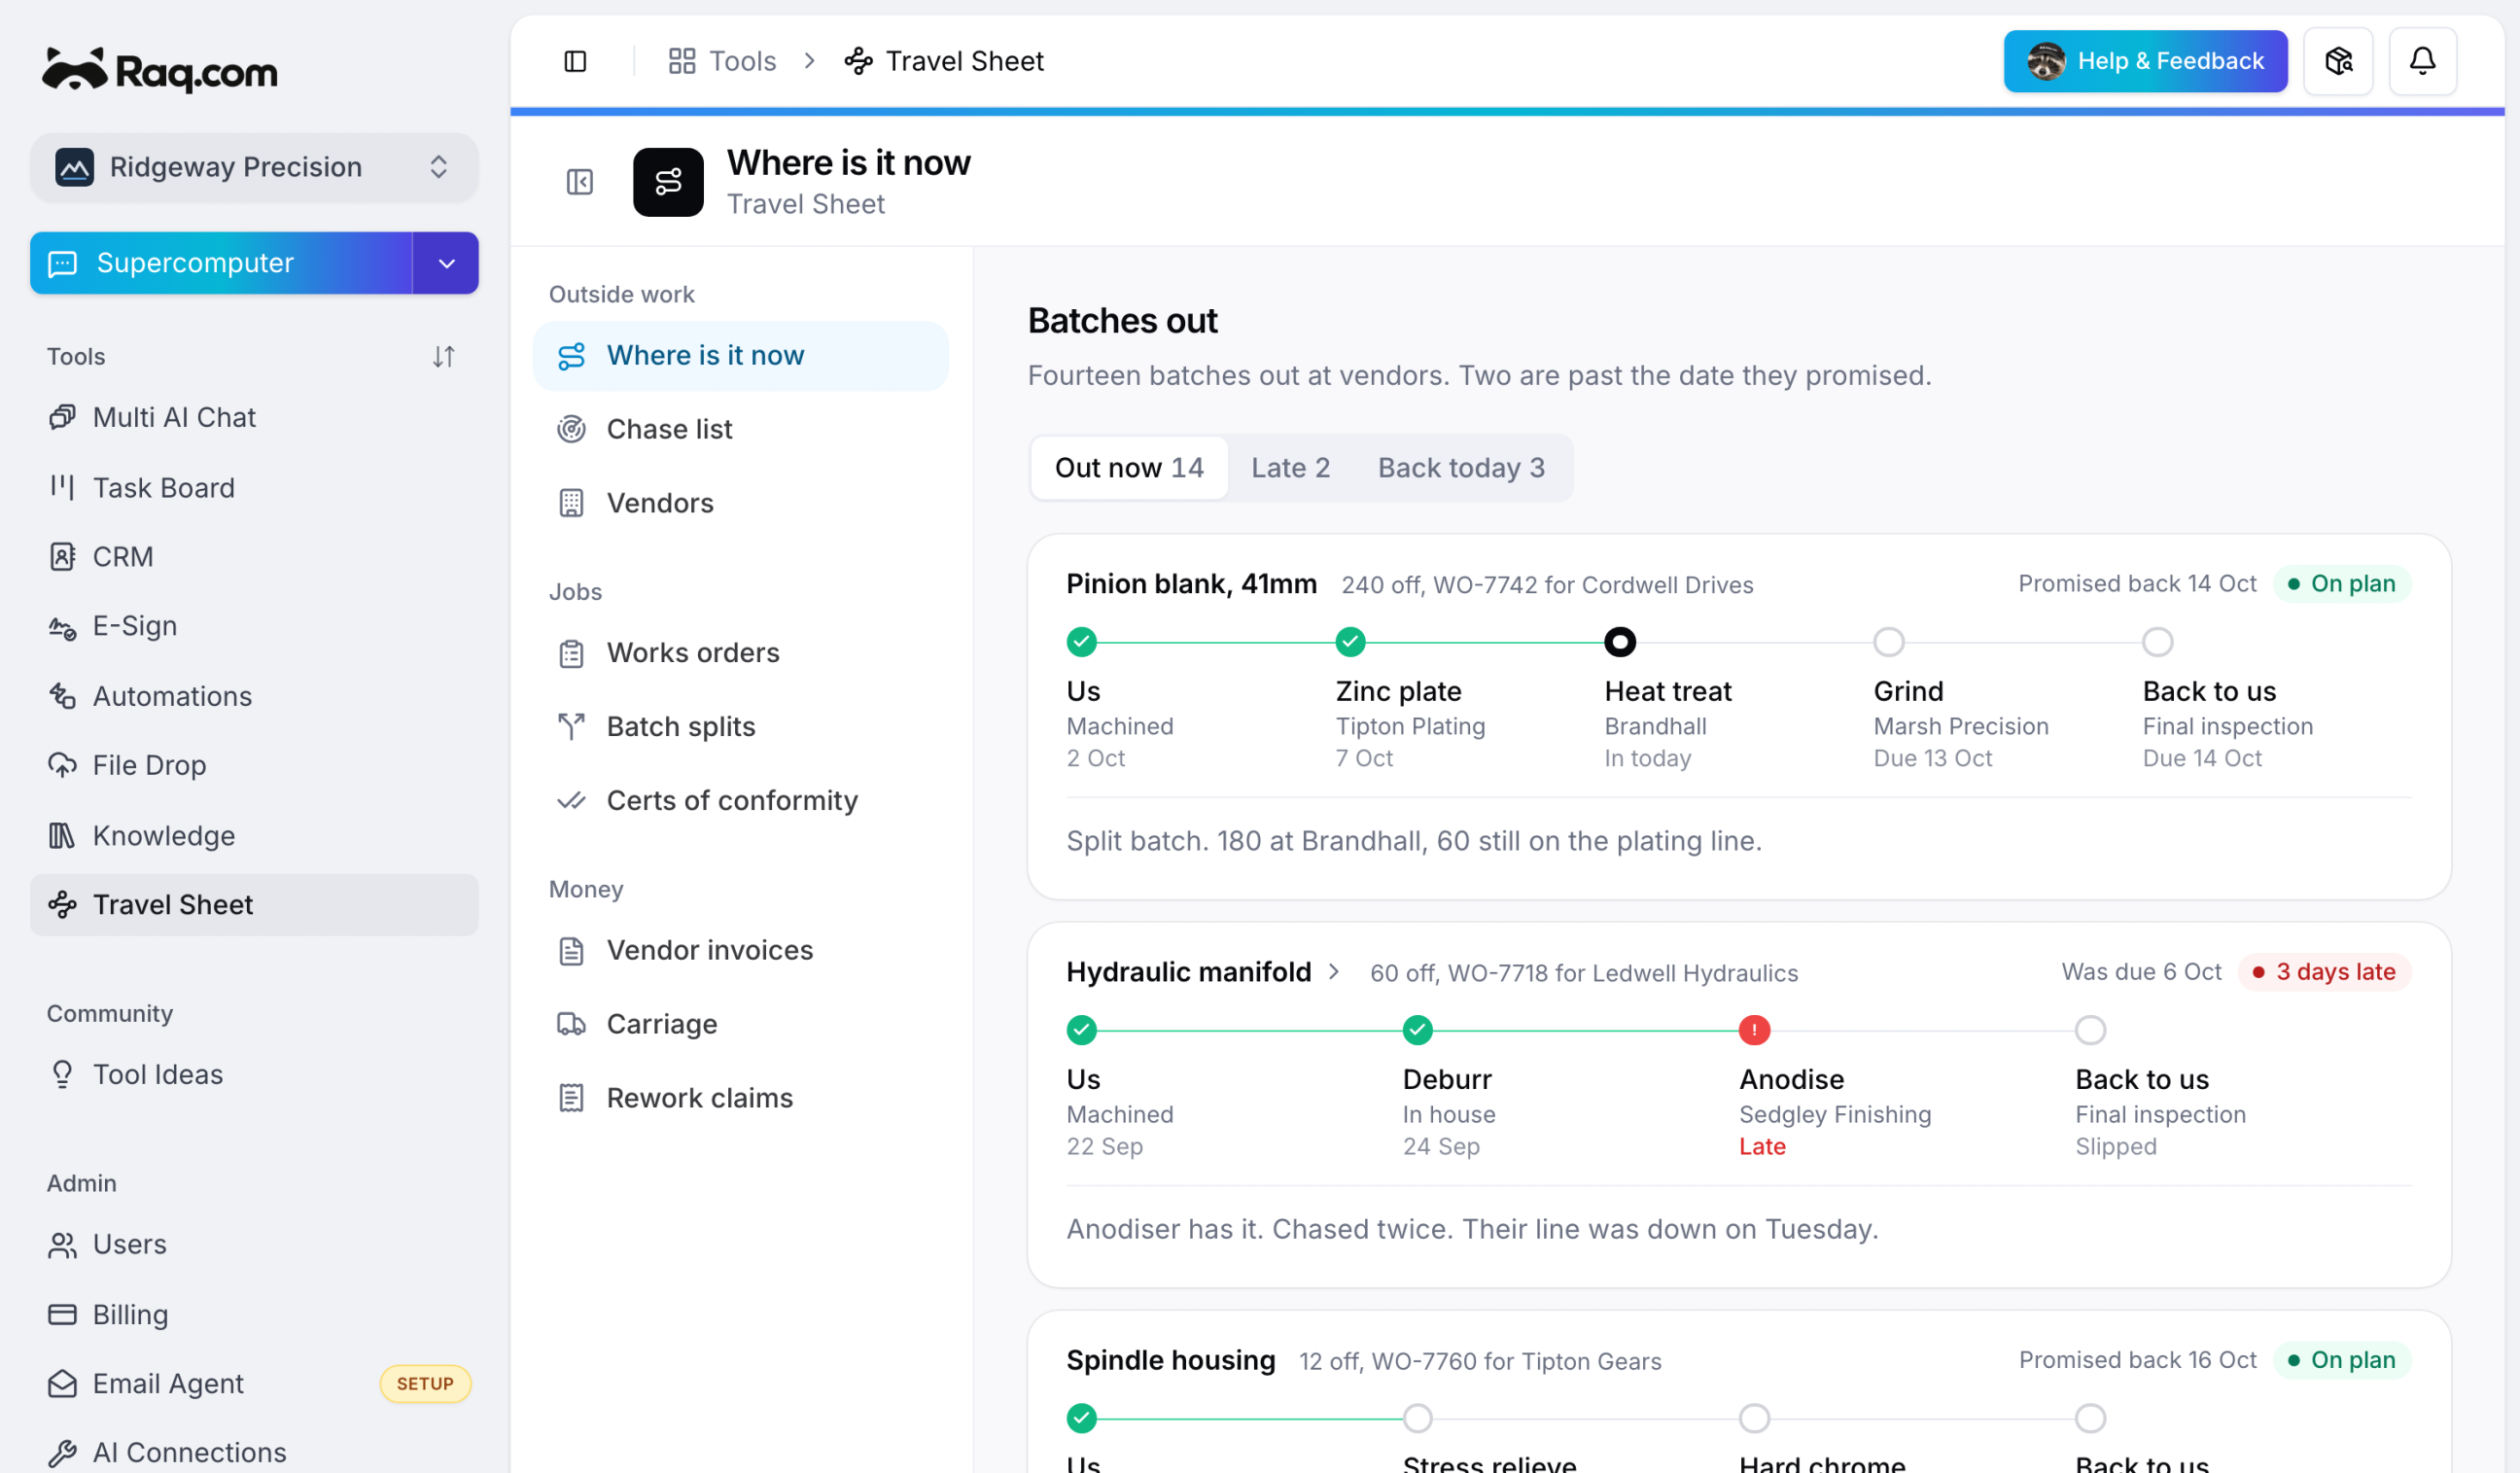Open Works orders under Jobs
This screenshot has width=2520, height=1473.
[x=740, y=653]
